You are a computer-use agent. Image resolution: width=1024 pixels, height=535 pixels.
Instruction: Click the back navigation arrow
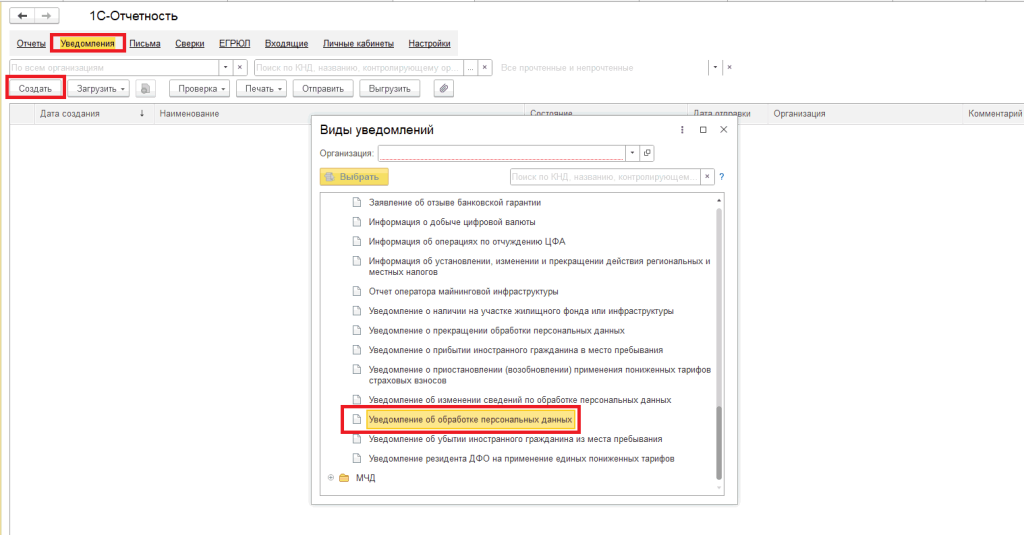[x=22, y=17]
